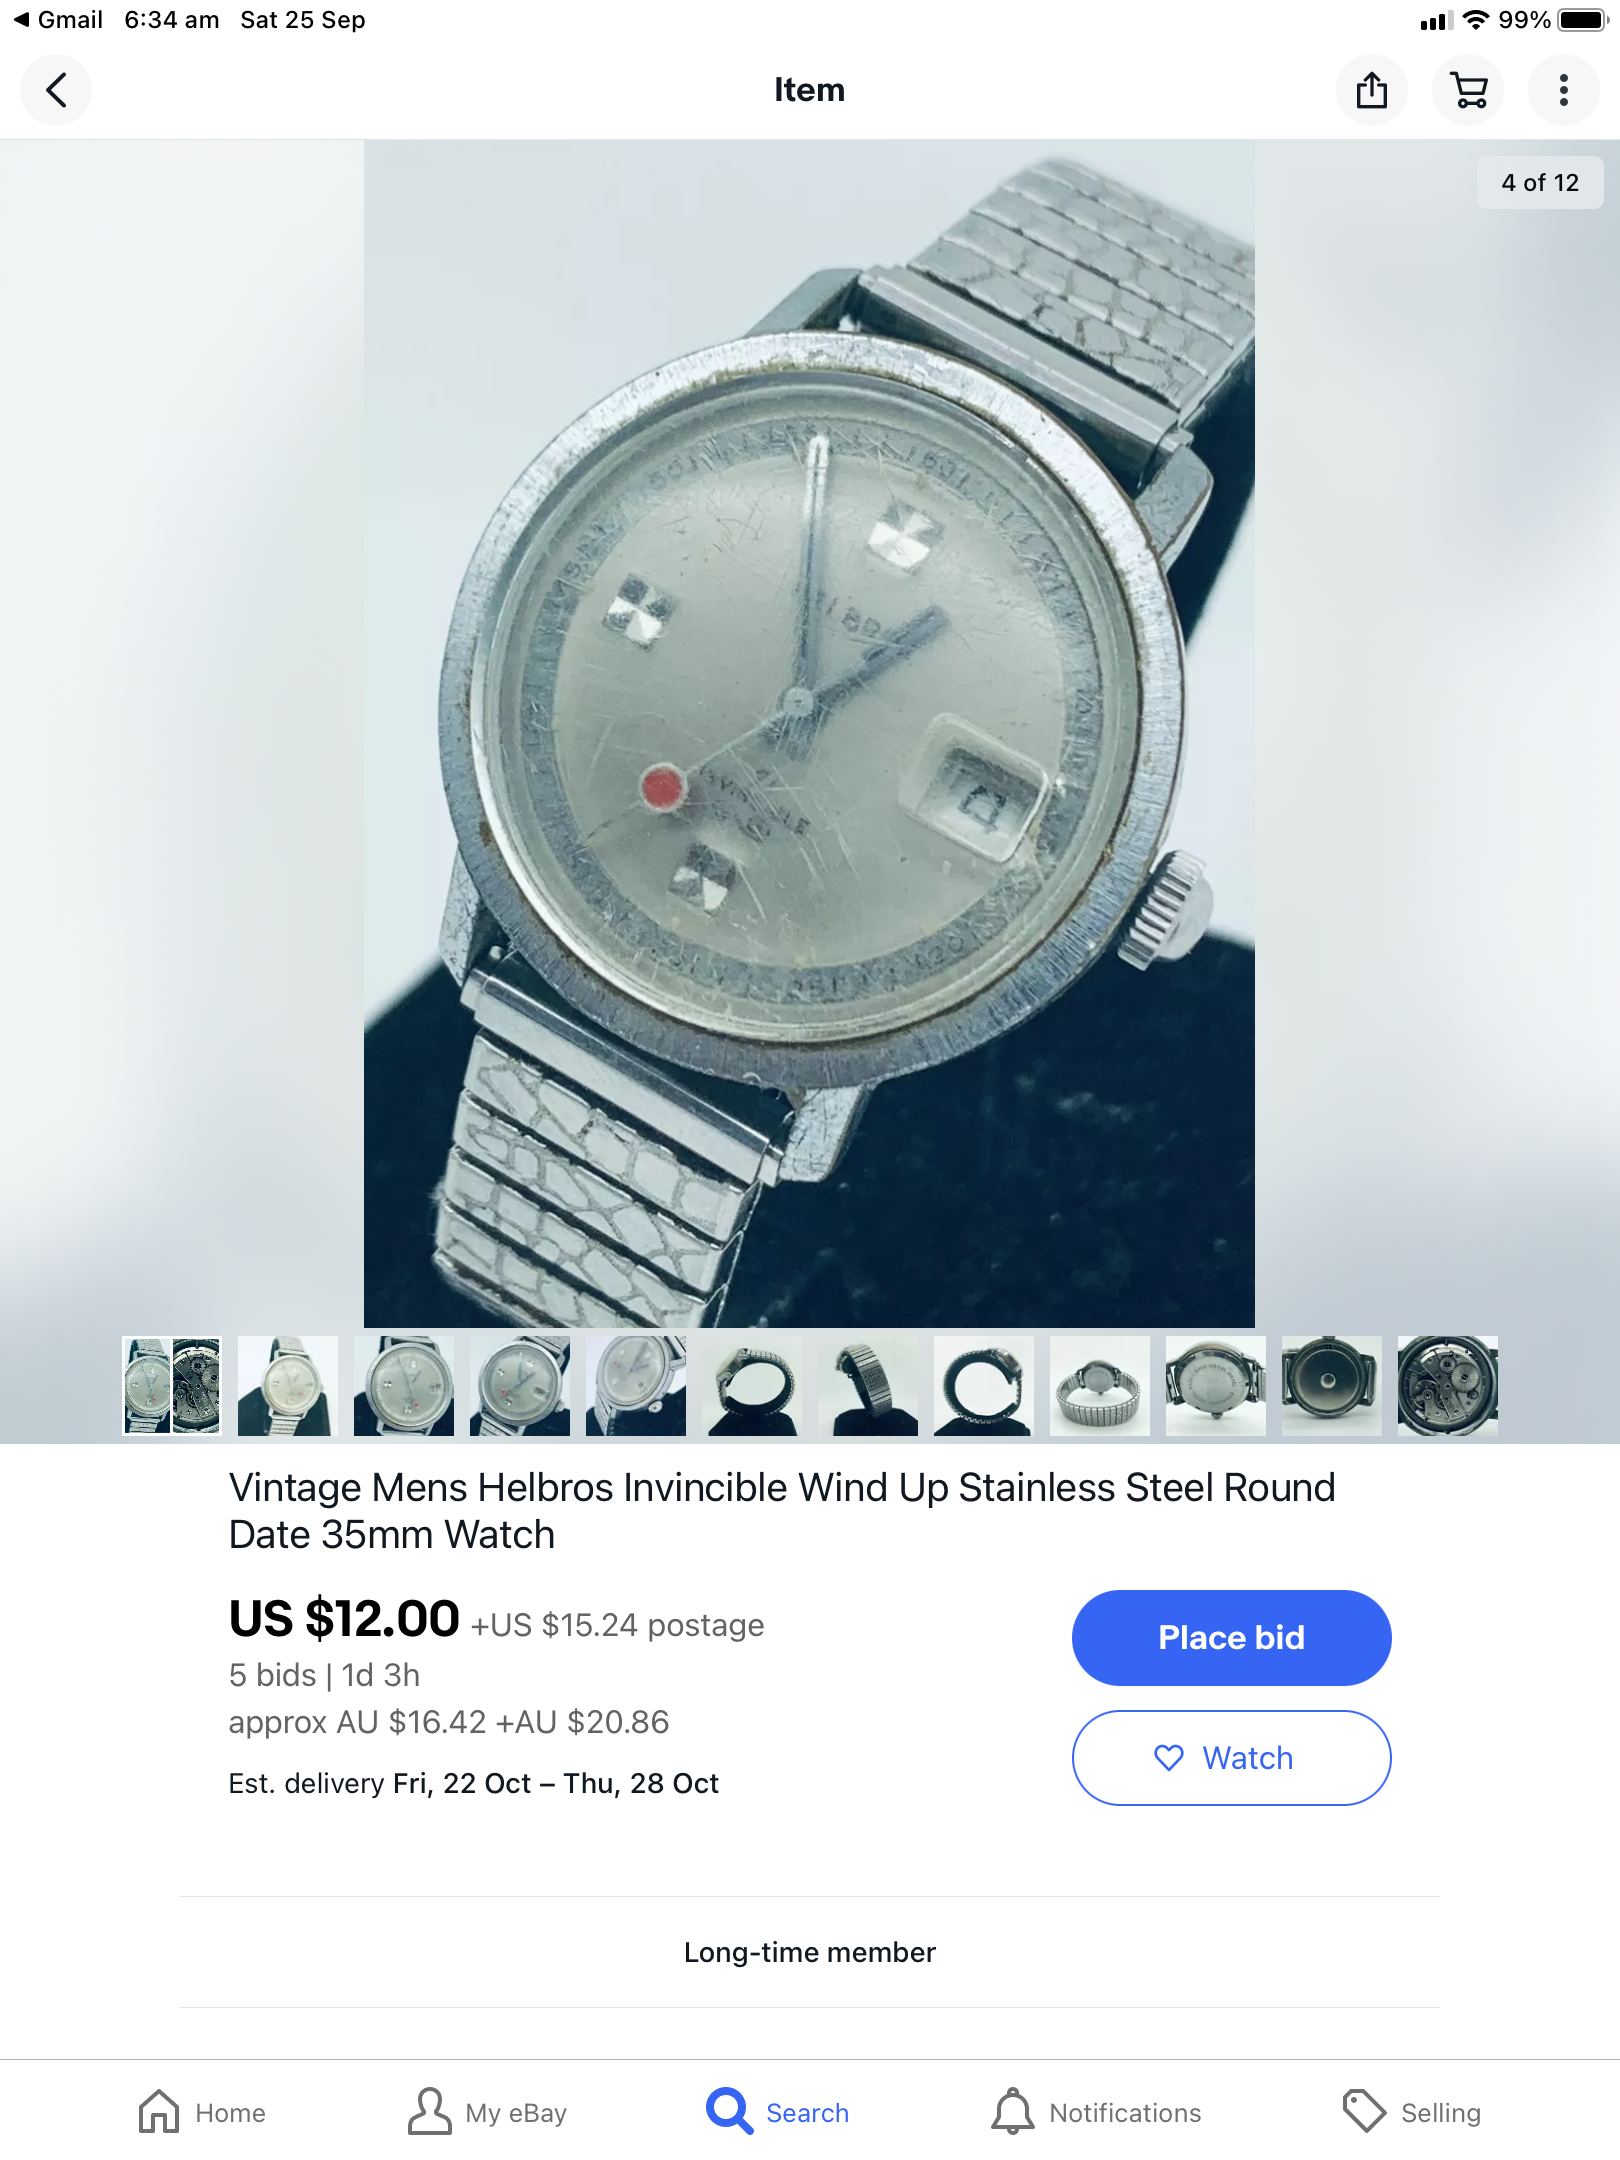Select the caseback thumbnail image
Viewport: 1620px width, 2160px height.
[1216, 1386]
